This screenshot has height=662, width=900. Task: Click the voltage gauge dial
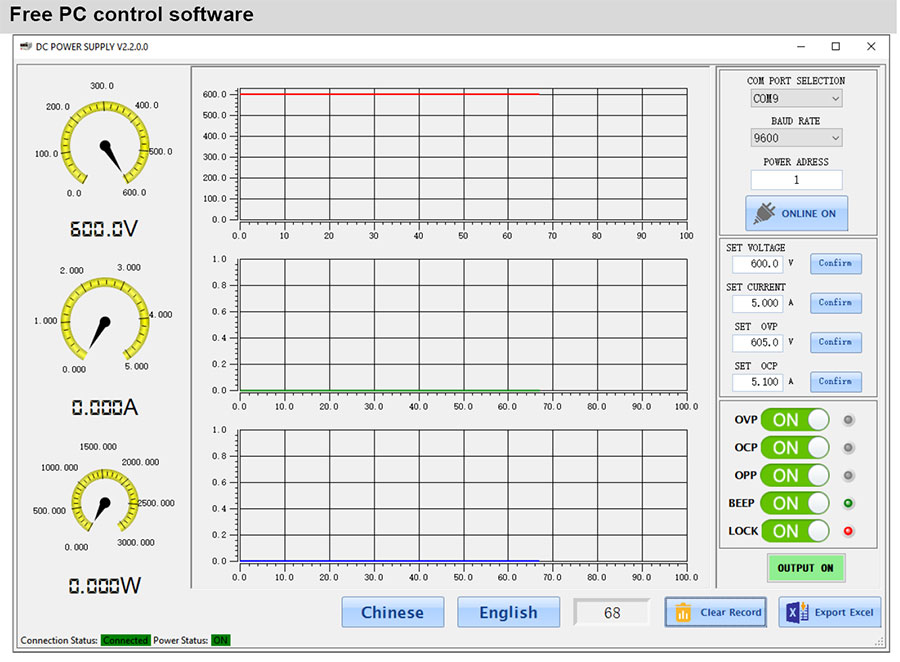[104, 142]
